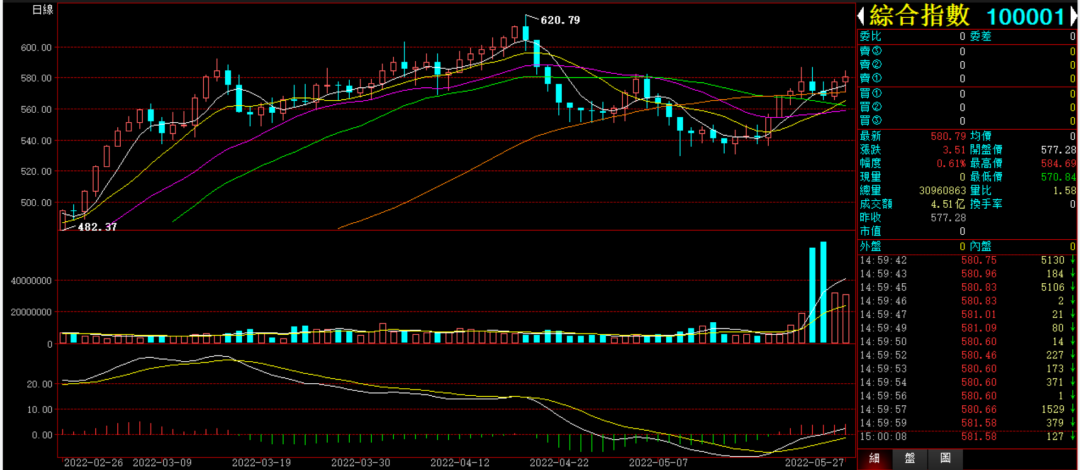Click the 委比 label

[870, 37]
